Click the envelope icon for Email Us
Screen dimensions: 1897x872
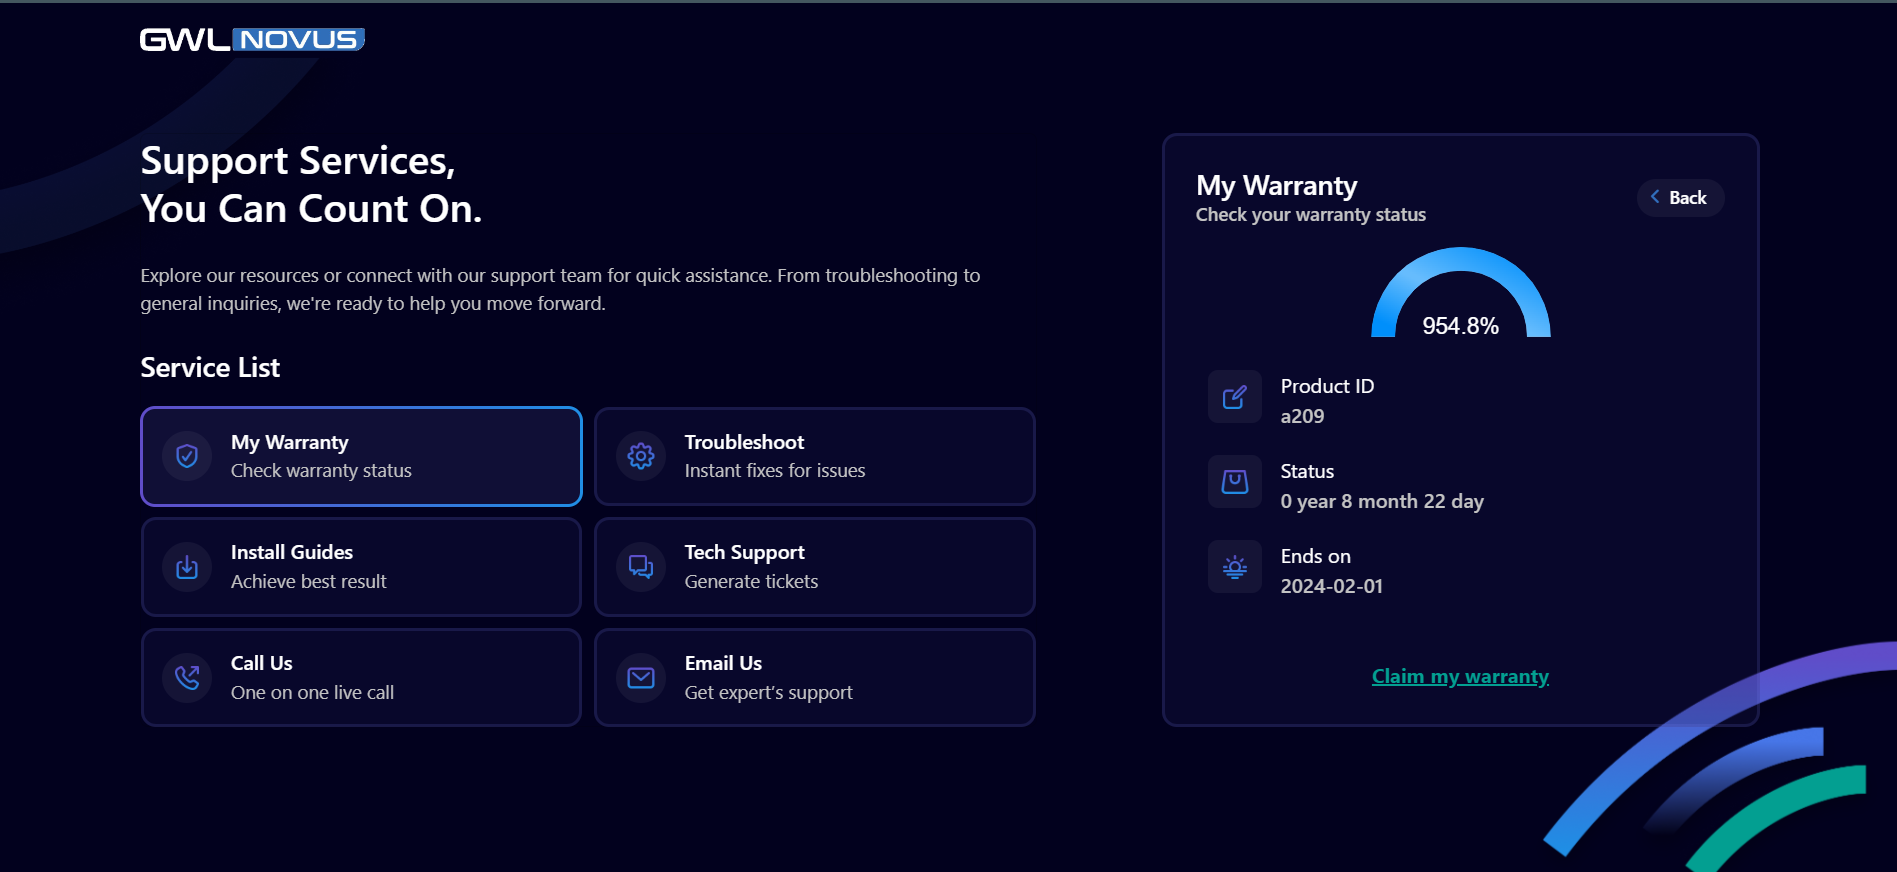coord(640,678)
